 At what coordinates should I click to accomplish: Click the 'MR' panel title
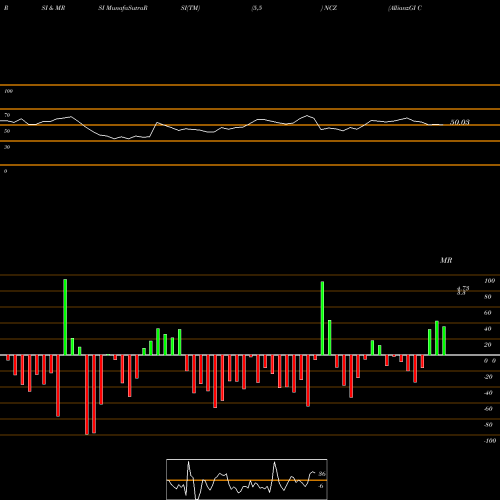pyautogui.click(x=446, y=260)
